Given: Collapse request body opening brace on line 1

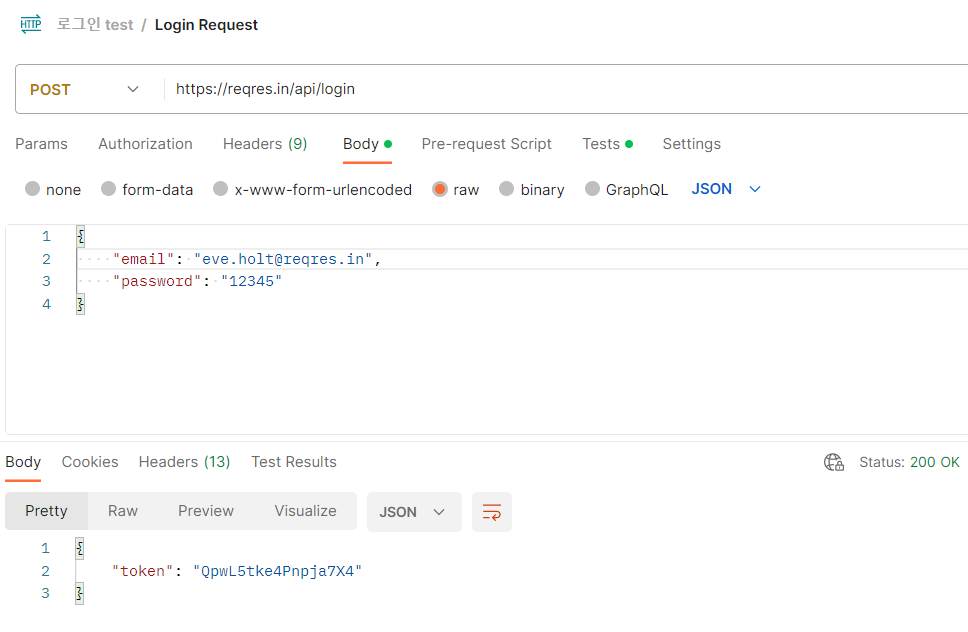Looking at the screenshot, I should (x=80, y=236).
